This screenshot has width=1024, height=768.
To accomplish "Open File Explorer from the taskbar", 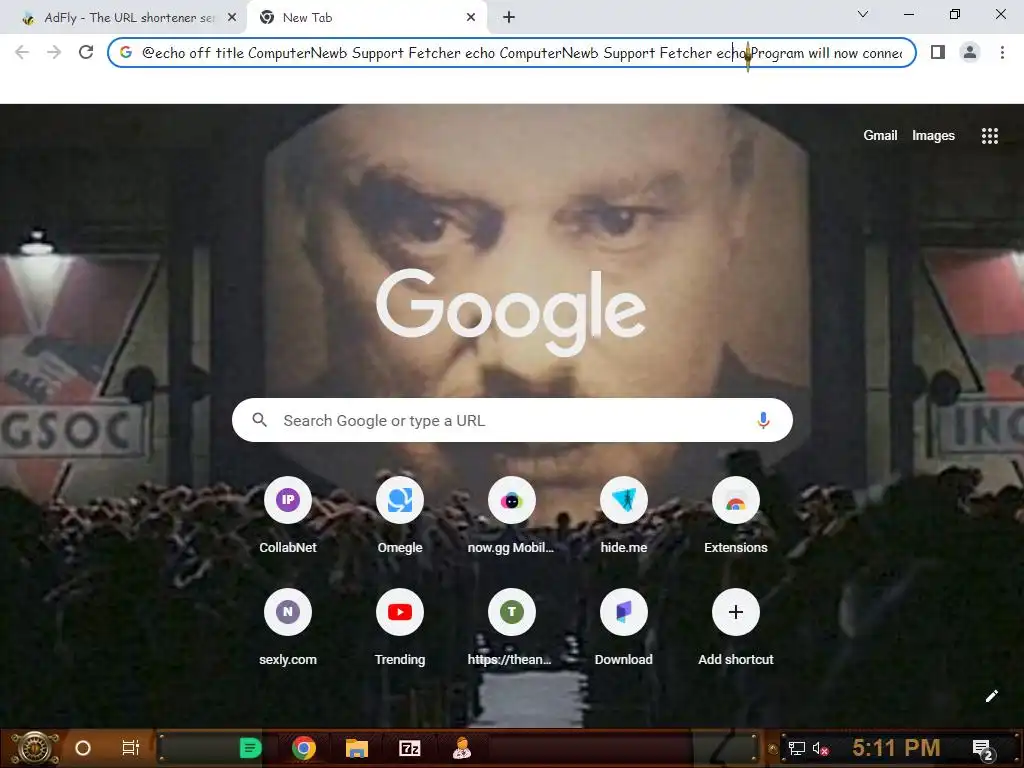I will click(357, 748).
